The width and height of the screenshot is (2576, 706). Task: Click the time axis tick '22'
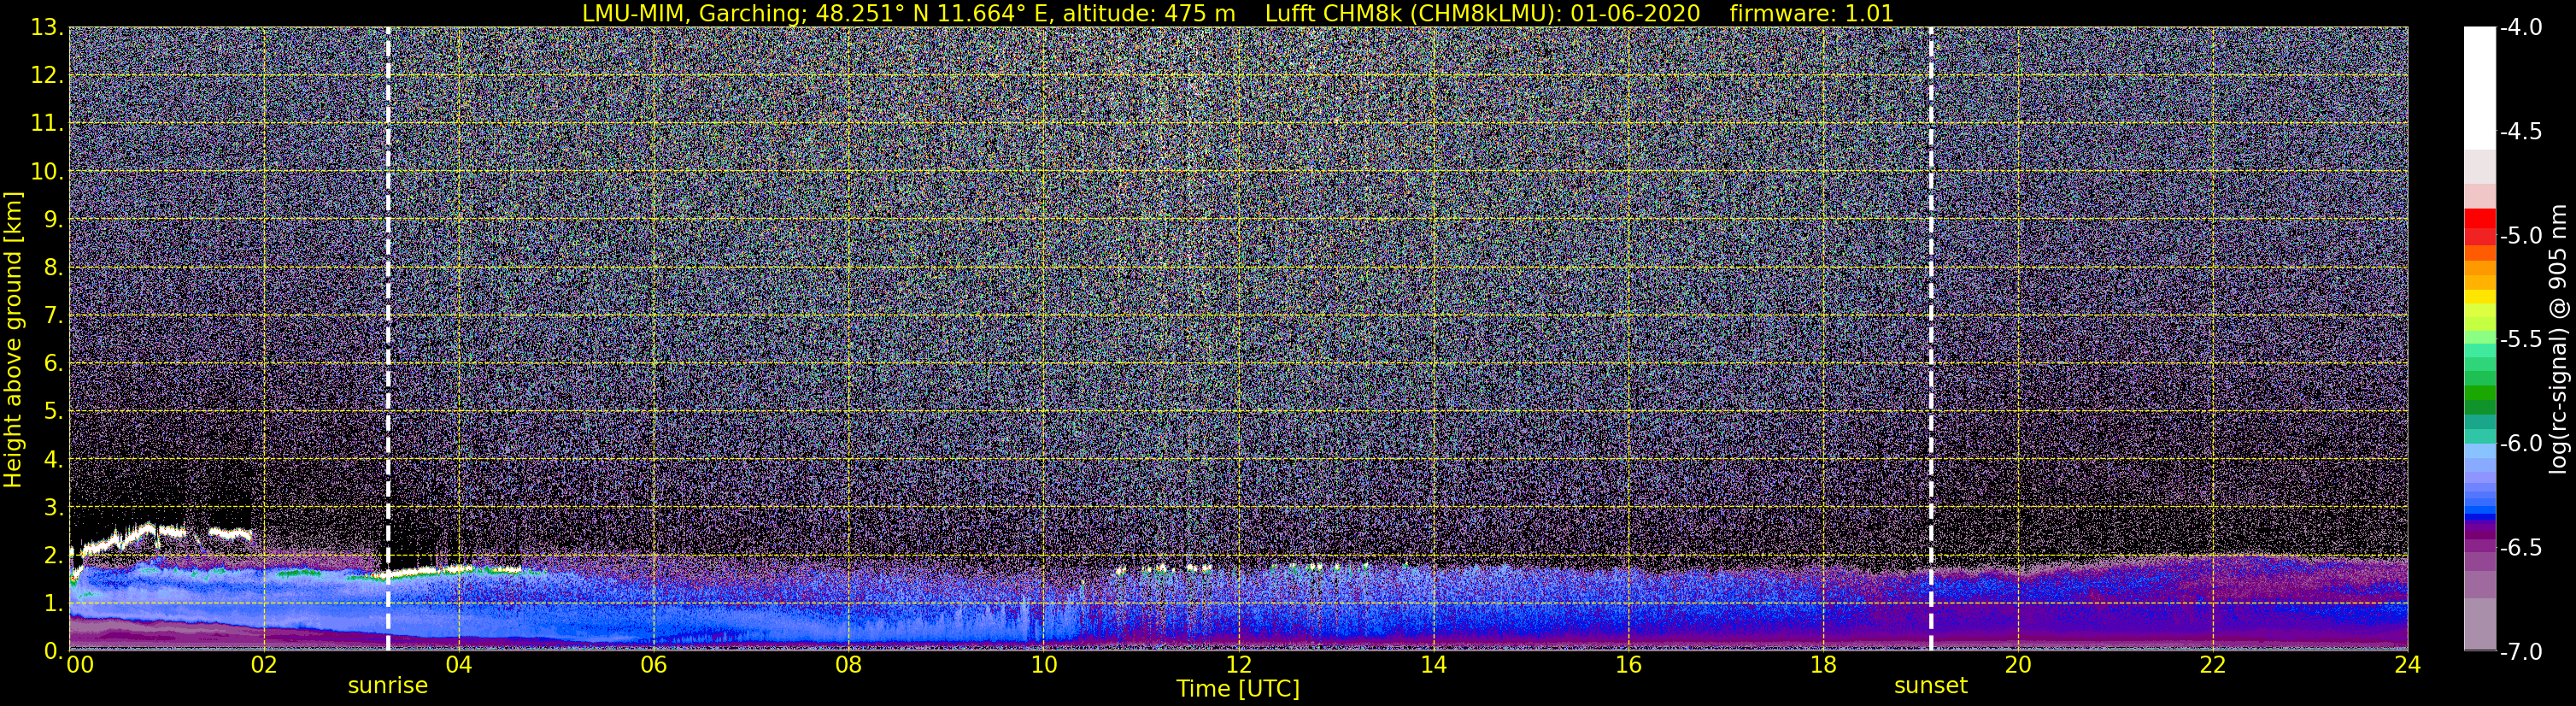coord(2213,666)
